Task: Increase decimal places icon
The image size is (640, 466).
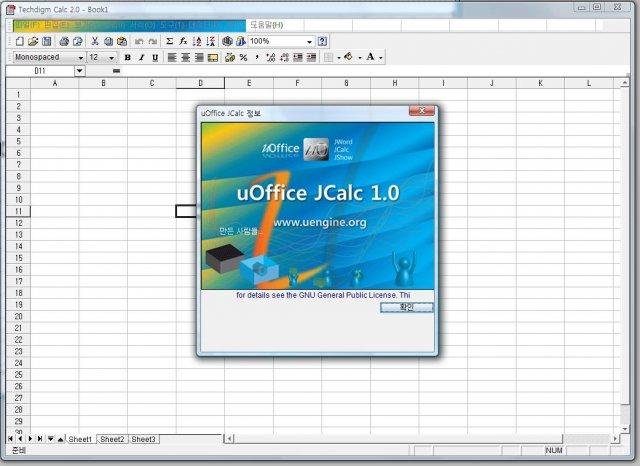Action: pyautogui.click(x=271, y=58)
